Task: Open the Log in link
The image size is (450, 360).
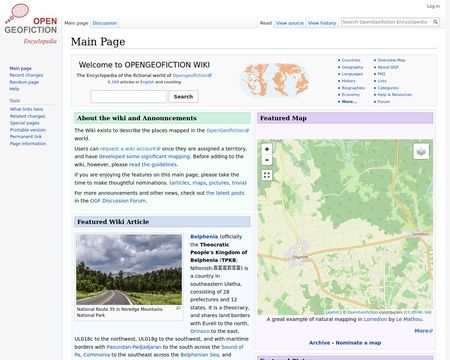Action: tap(433, 6)
